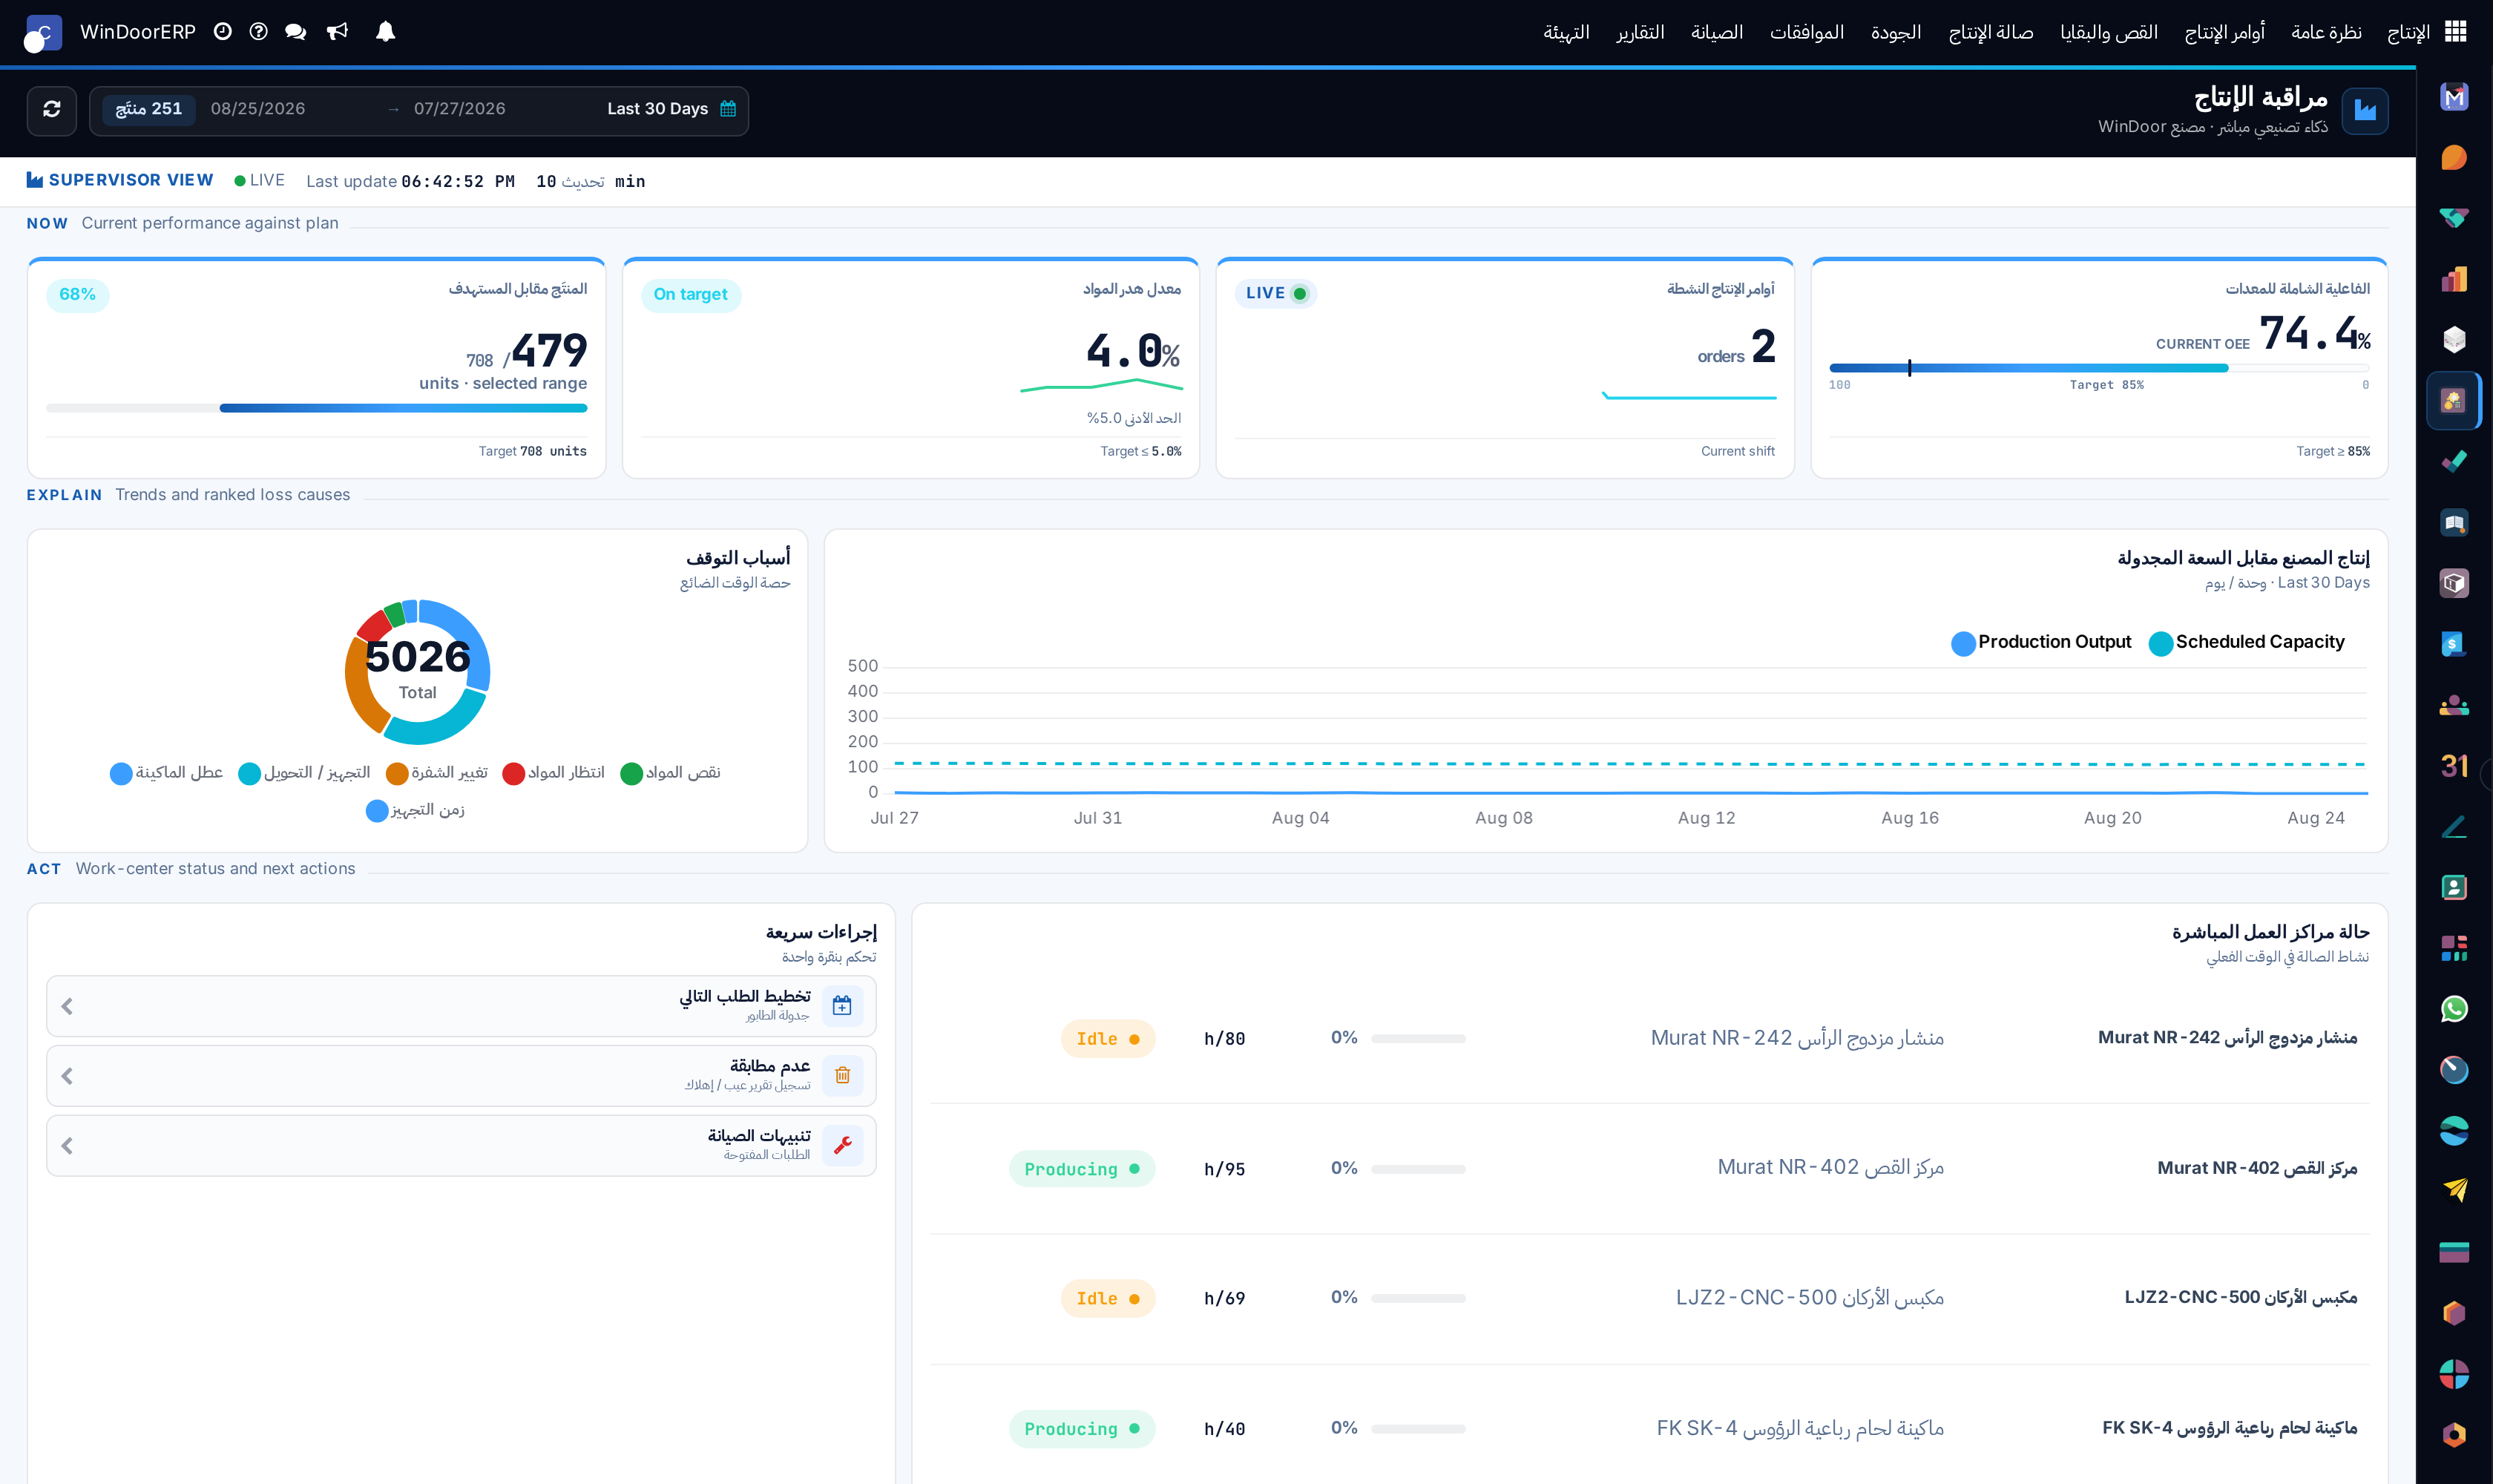
Task: Open the orange Discuss app in the sidebar
Action: 2454,158
